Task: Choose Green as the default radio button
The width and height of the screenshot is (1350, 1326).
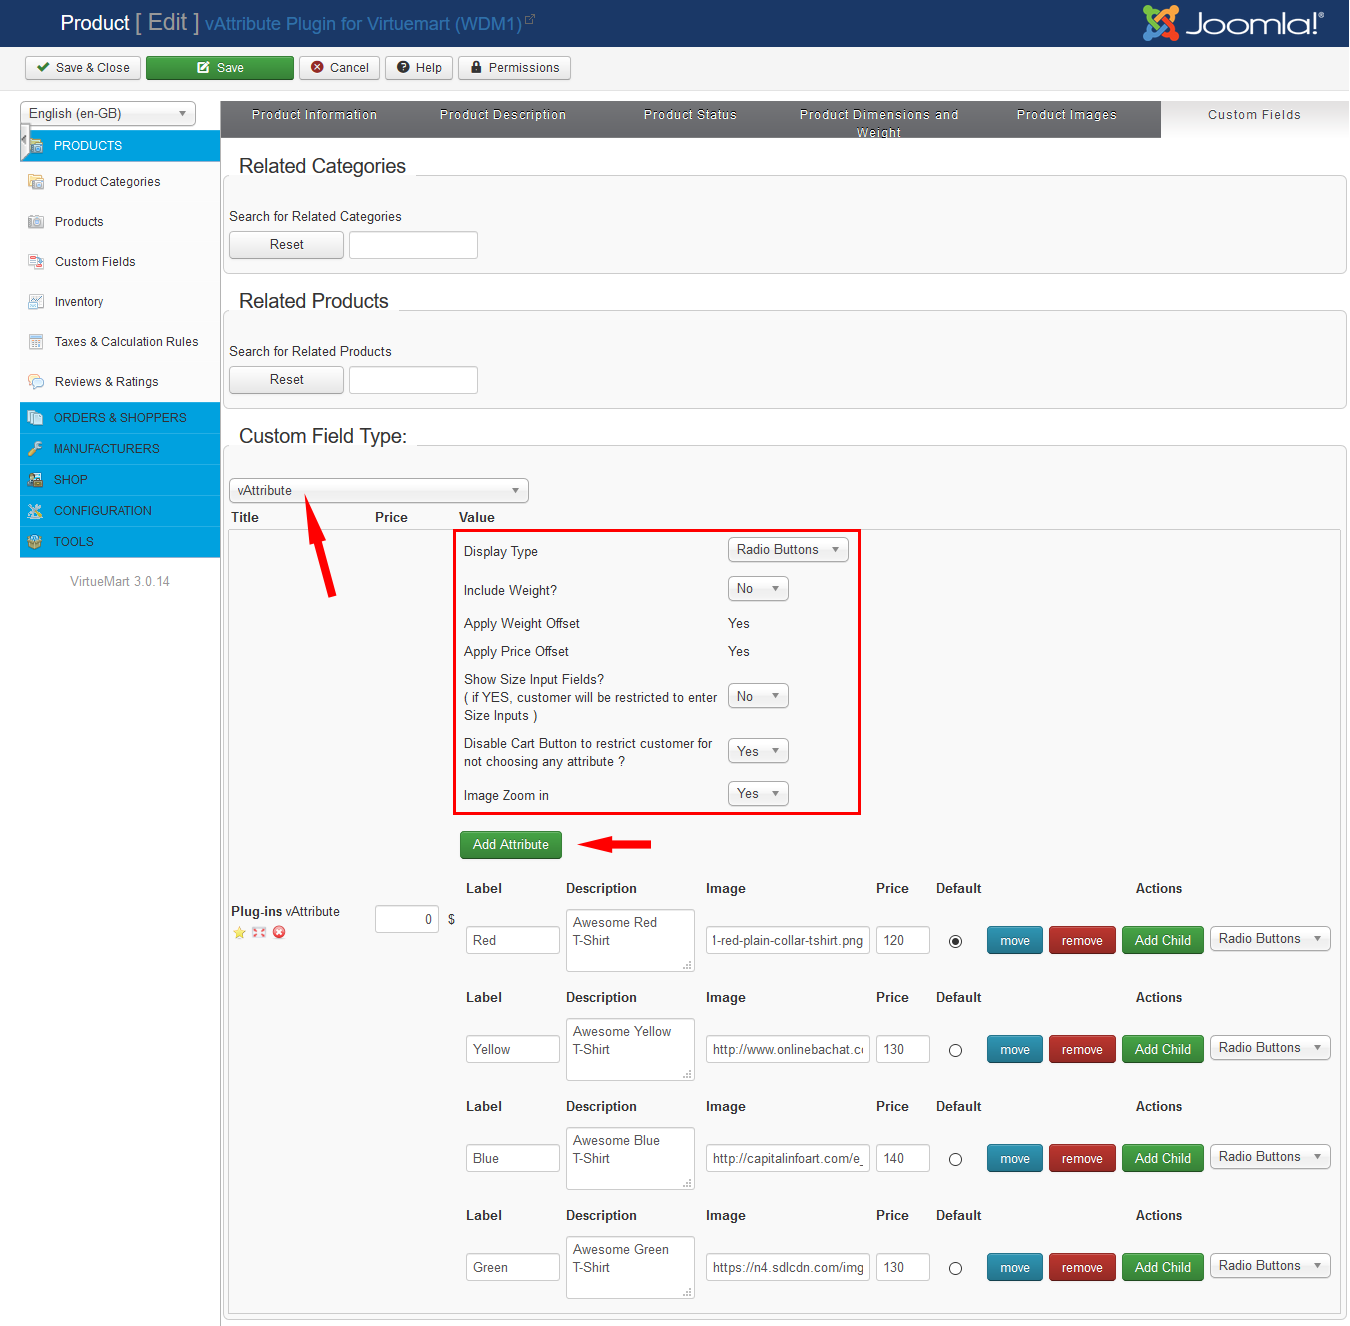Action: (955, 1268)
